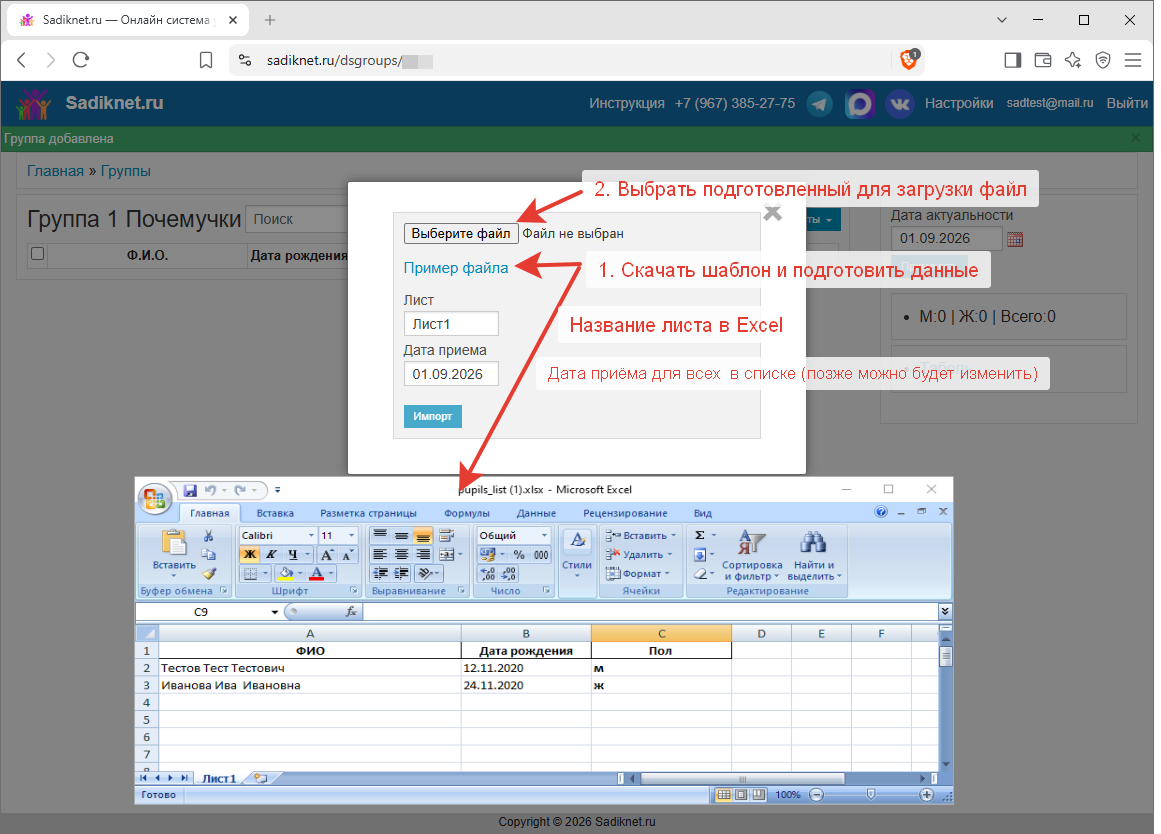Open the VK icon in site header
1161x834 pixels.
(900, 104)
